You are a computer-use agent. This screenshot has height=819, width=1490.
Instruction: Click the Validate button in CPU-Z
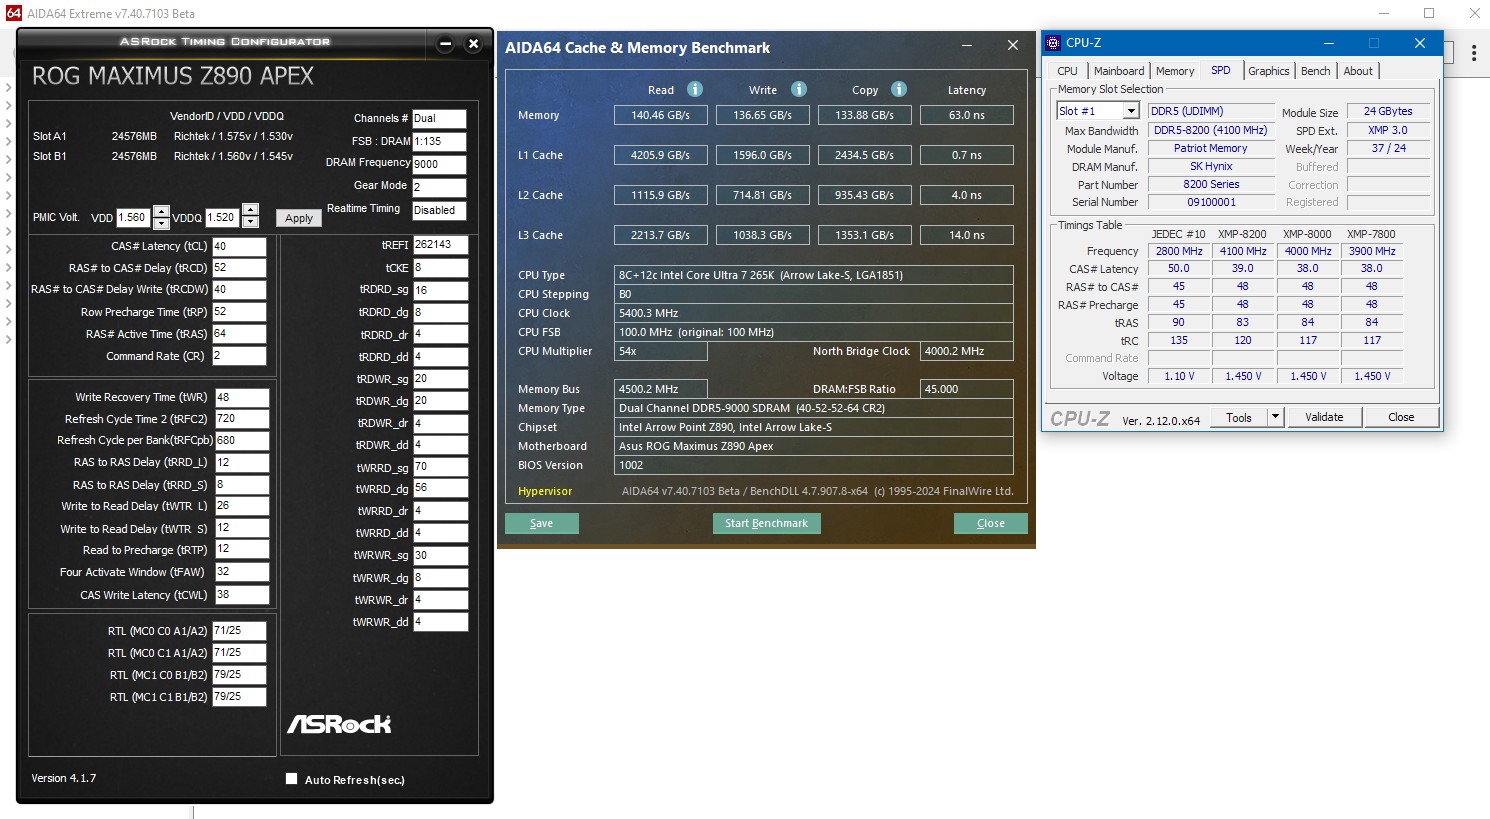tap(1324, 417)
